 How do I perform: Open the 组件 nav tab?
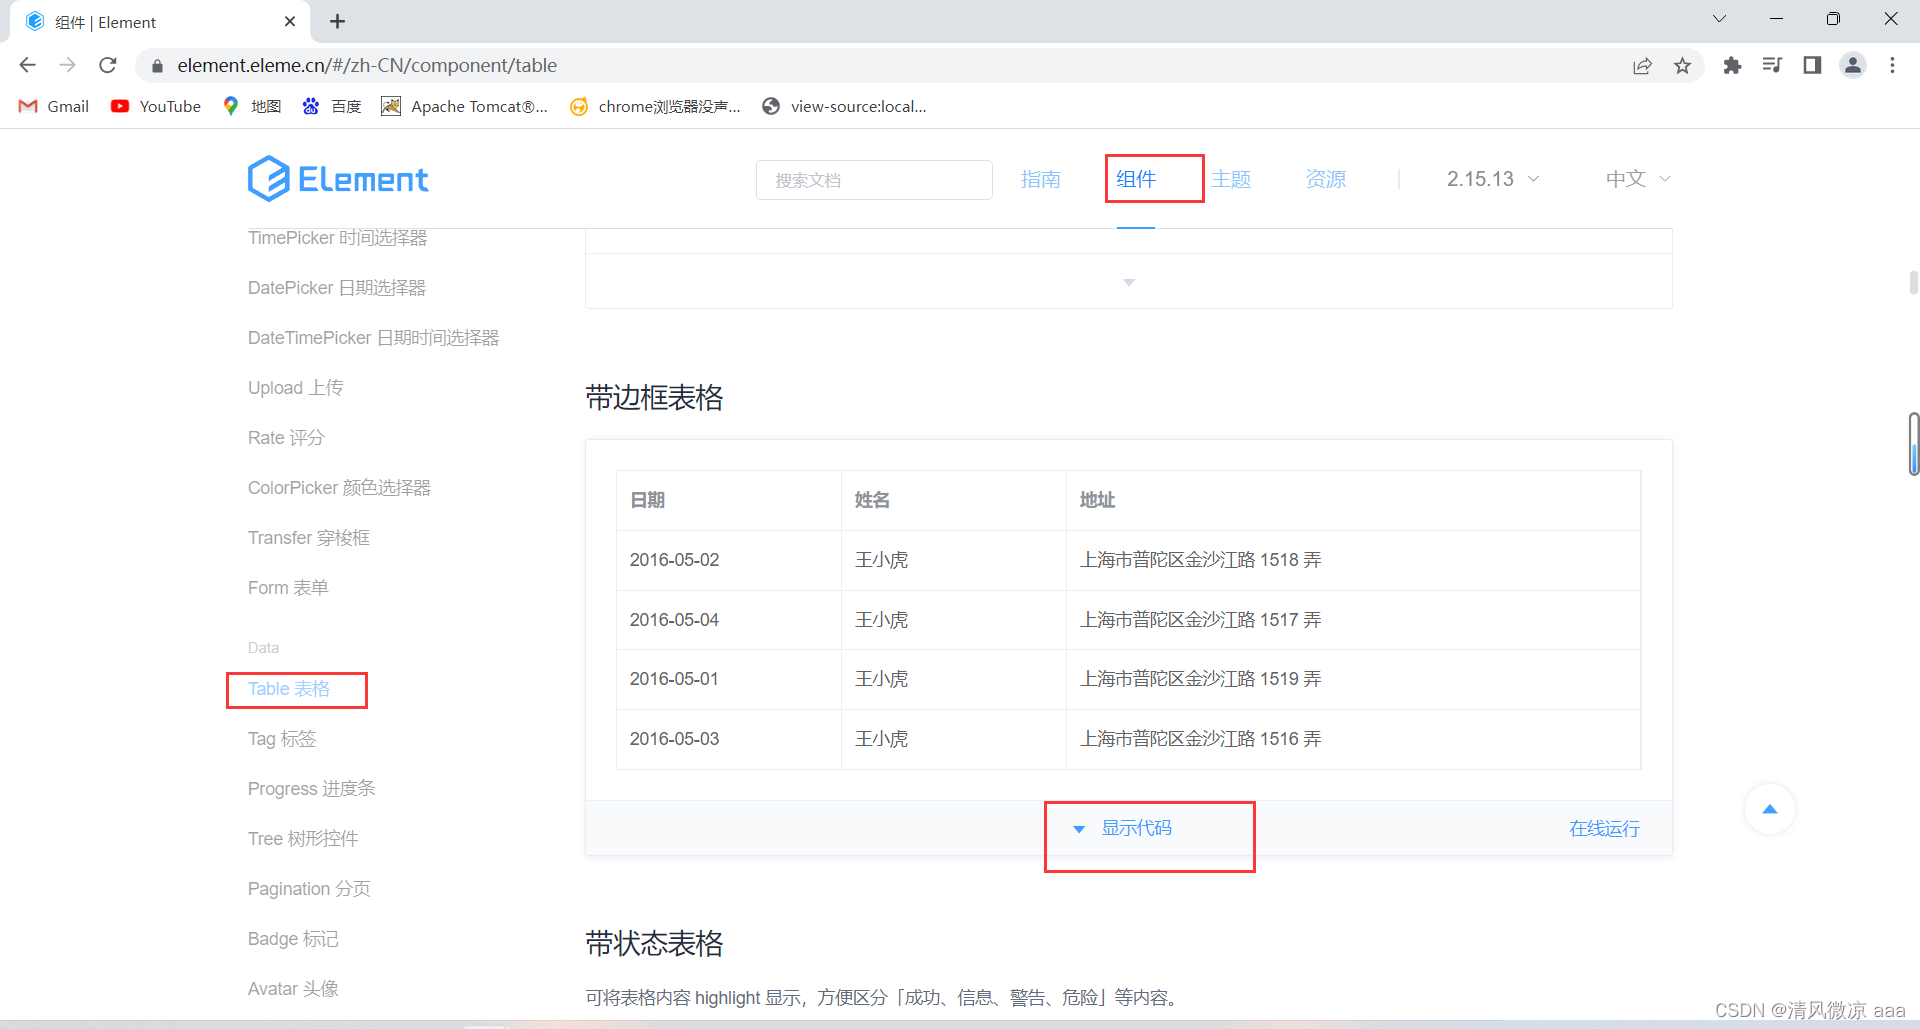coord(1136,179)
